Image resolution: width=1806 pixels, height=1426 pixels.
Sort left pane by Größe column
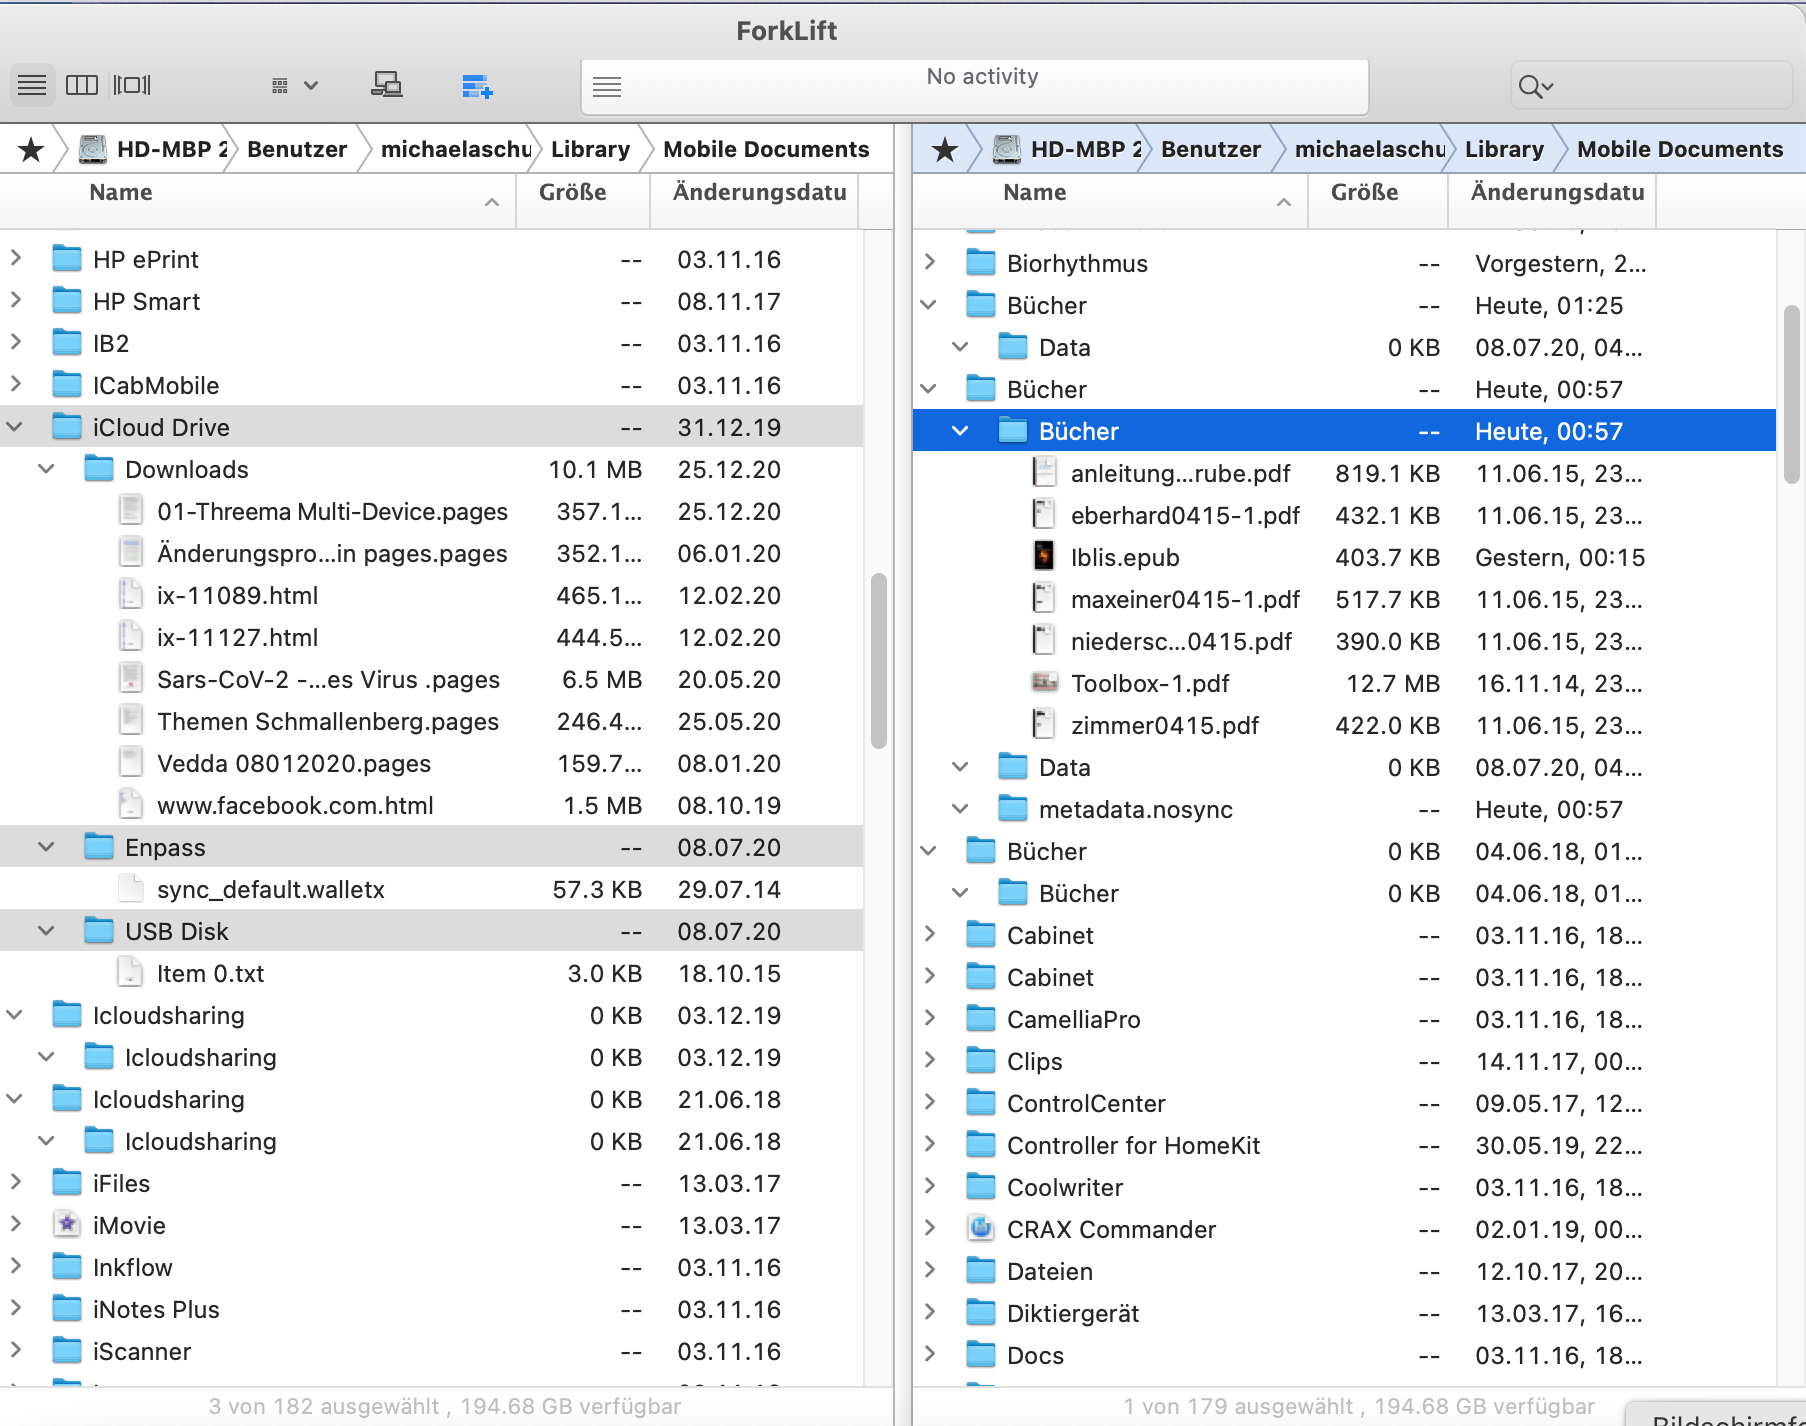point(572,193)
